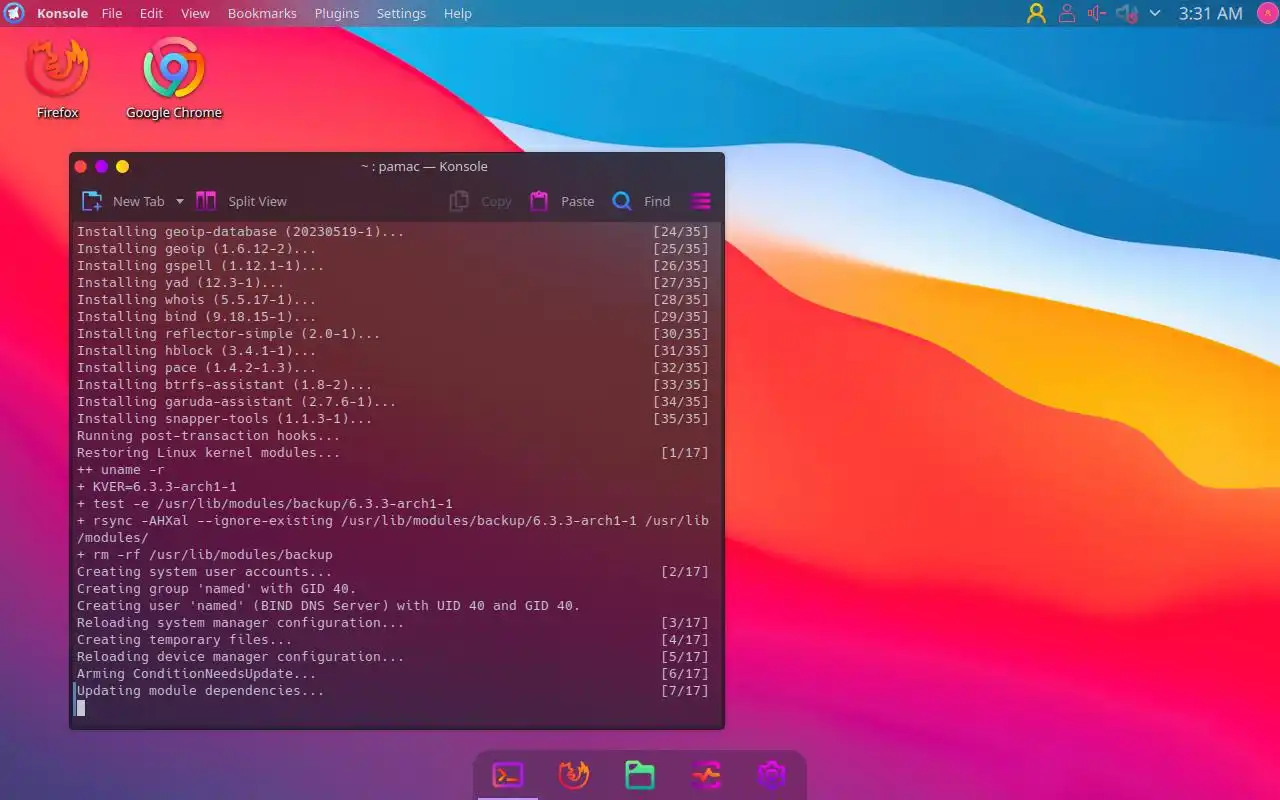This screenshot has height=800, width=1280.
Task: Click the '[7/17]' progress counter
Action: (685, 690)
